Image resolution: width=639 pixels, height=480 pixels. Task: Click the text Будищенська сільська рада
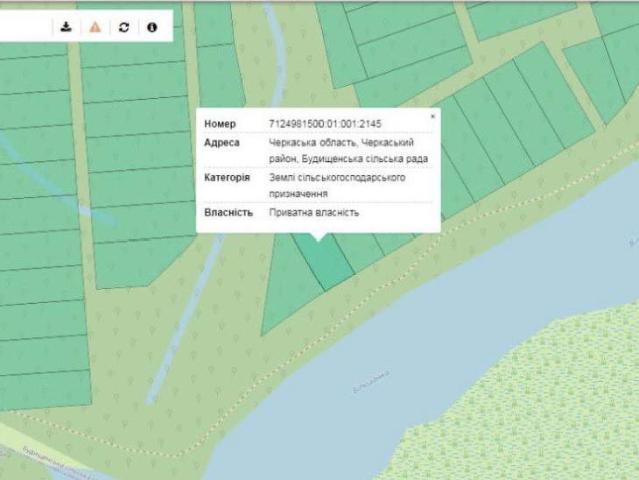tap(365, 159)
